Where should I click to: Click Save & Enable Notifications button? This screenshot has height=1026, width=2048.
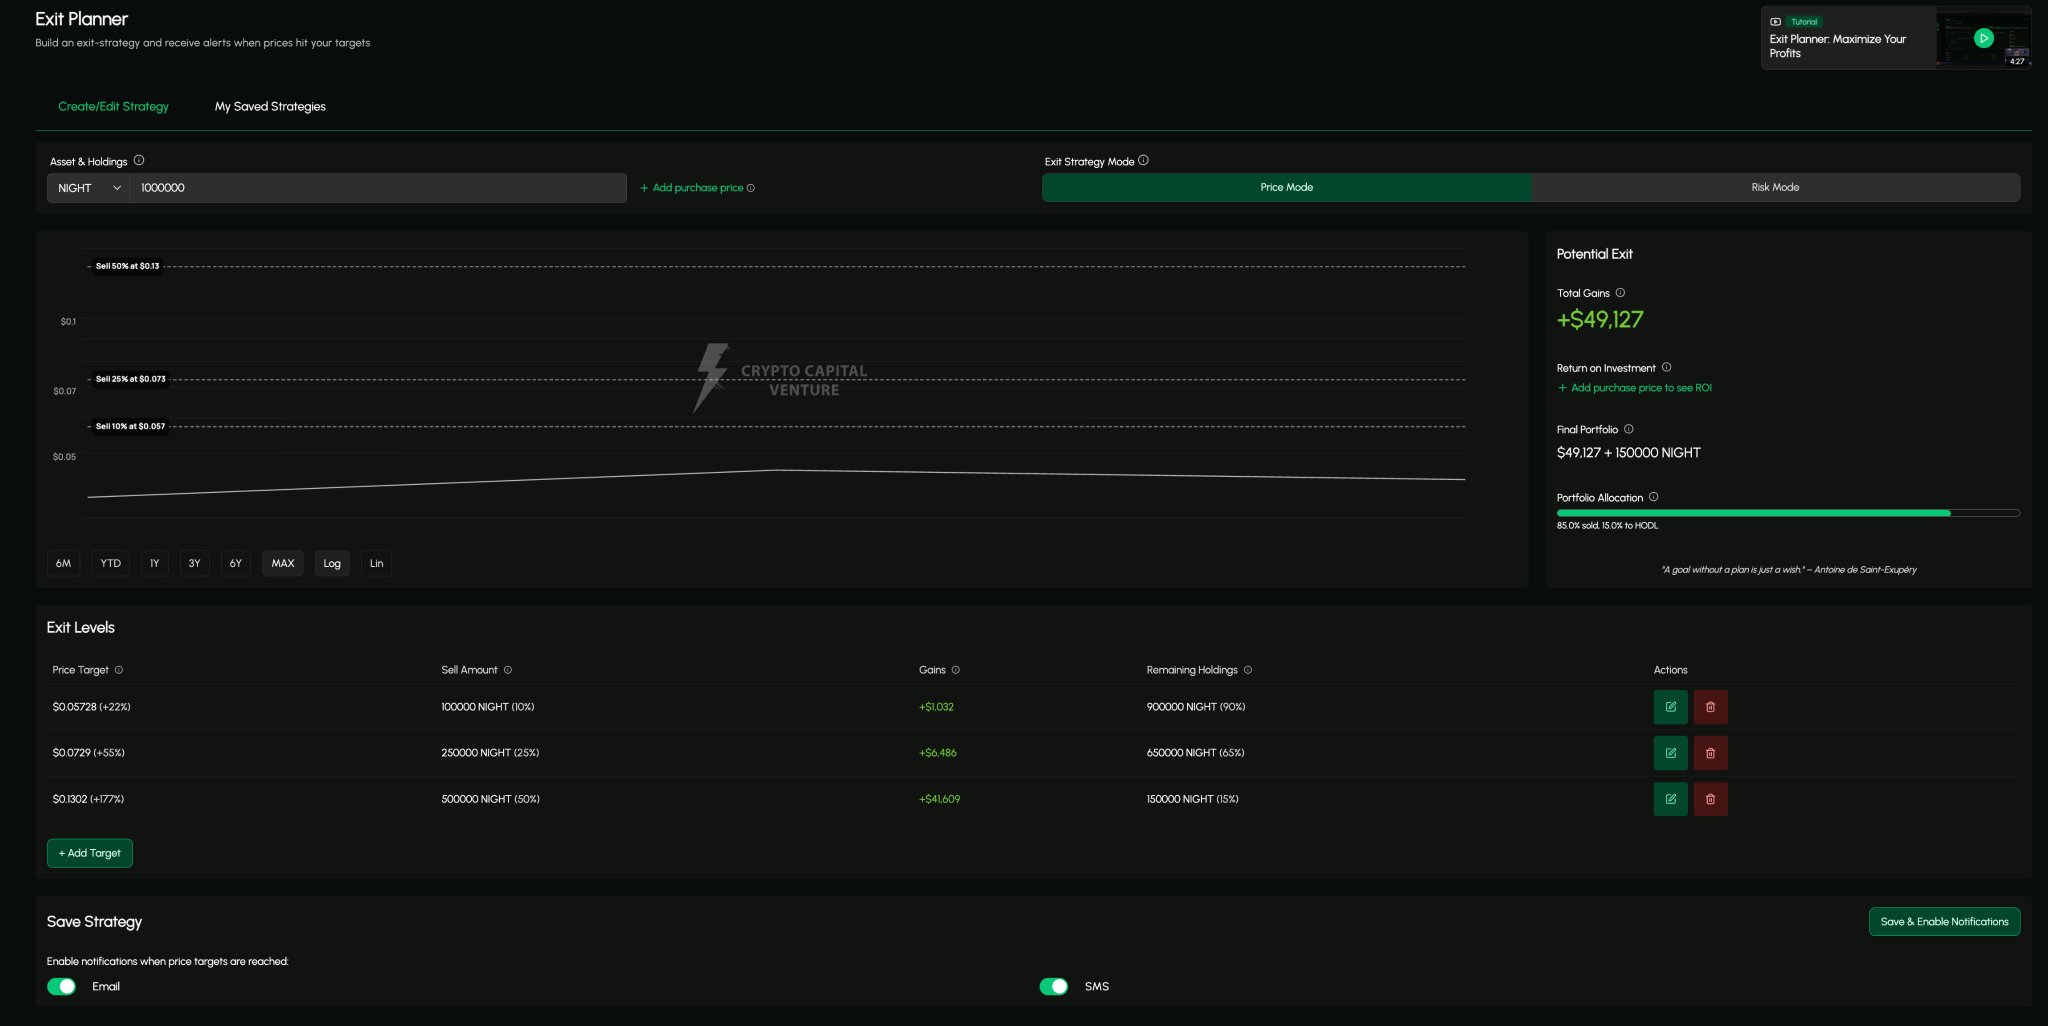[x=1944, y=922]
